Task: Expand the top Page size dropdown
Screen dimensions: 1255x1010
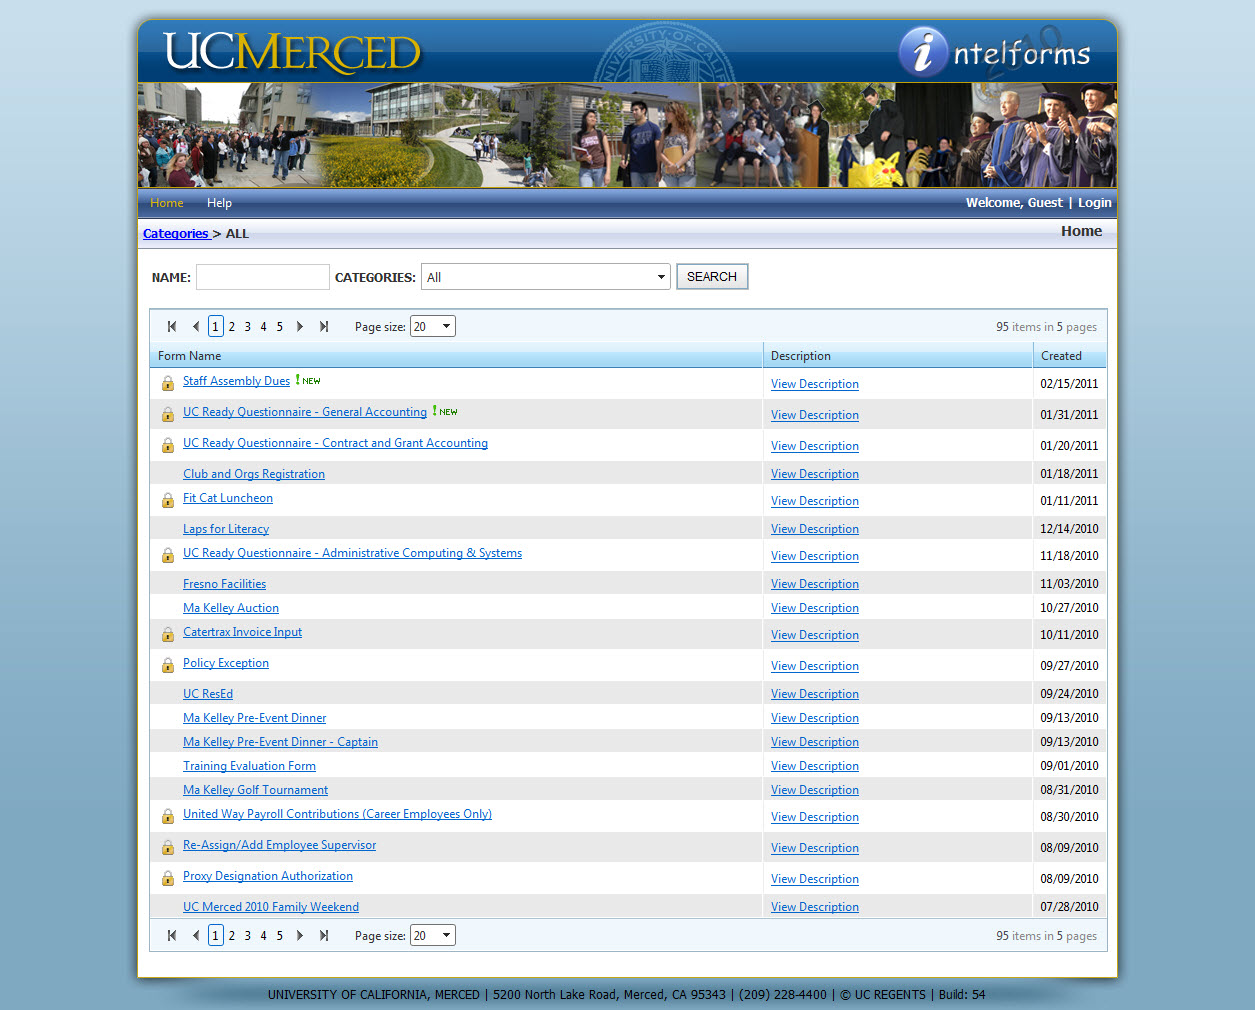Action: [x=445, y=327]
